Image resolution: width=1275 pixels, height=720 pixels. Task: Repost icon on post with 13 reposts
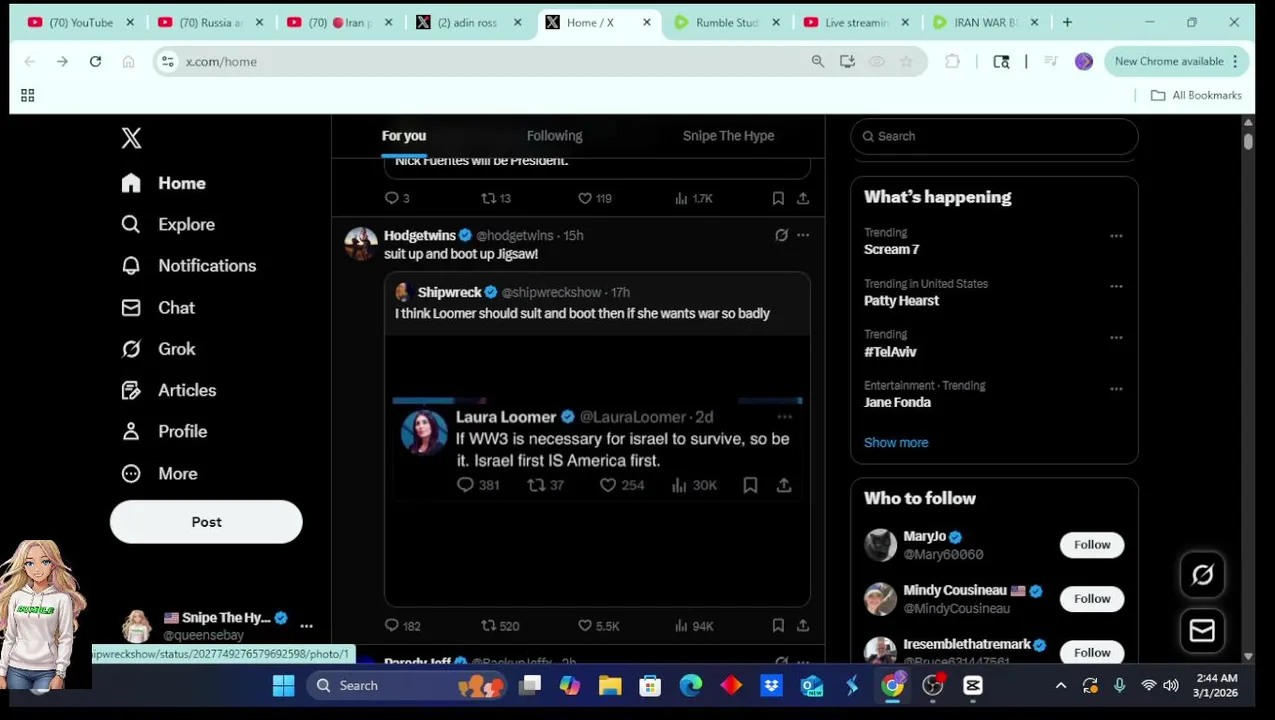[x=496, y=198]
